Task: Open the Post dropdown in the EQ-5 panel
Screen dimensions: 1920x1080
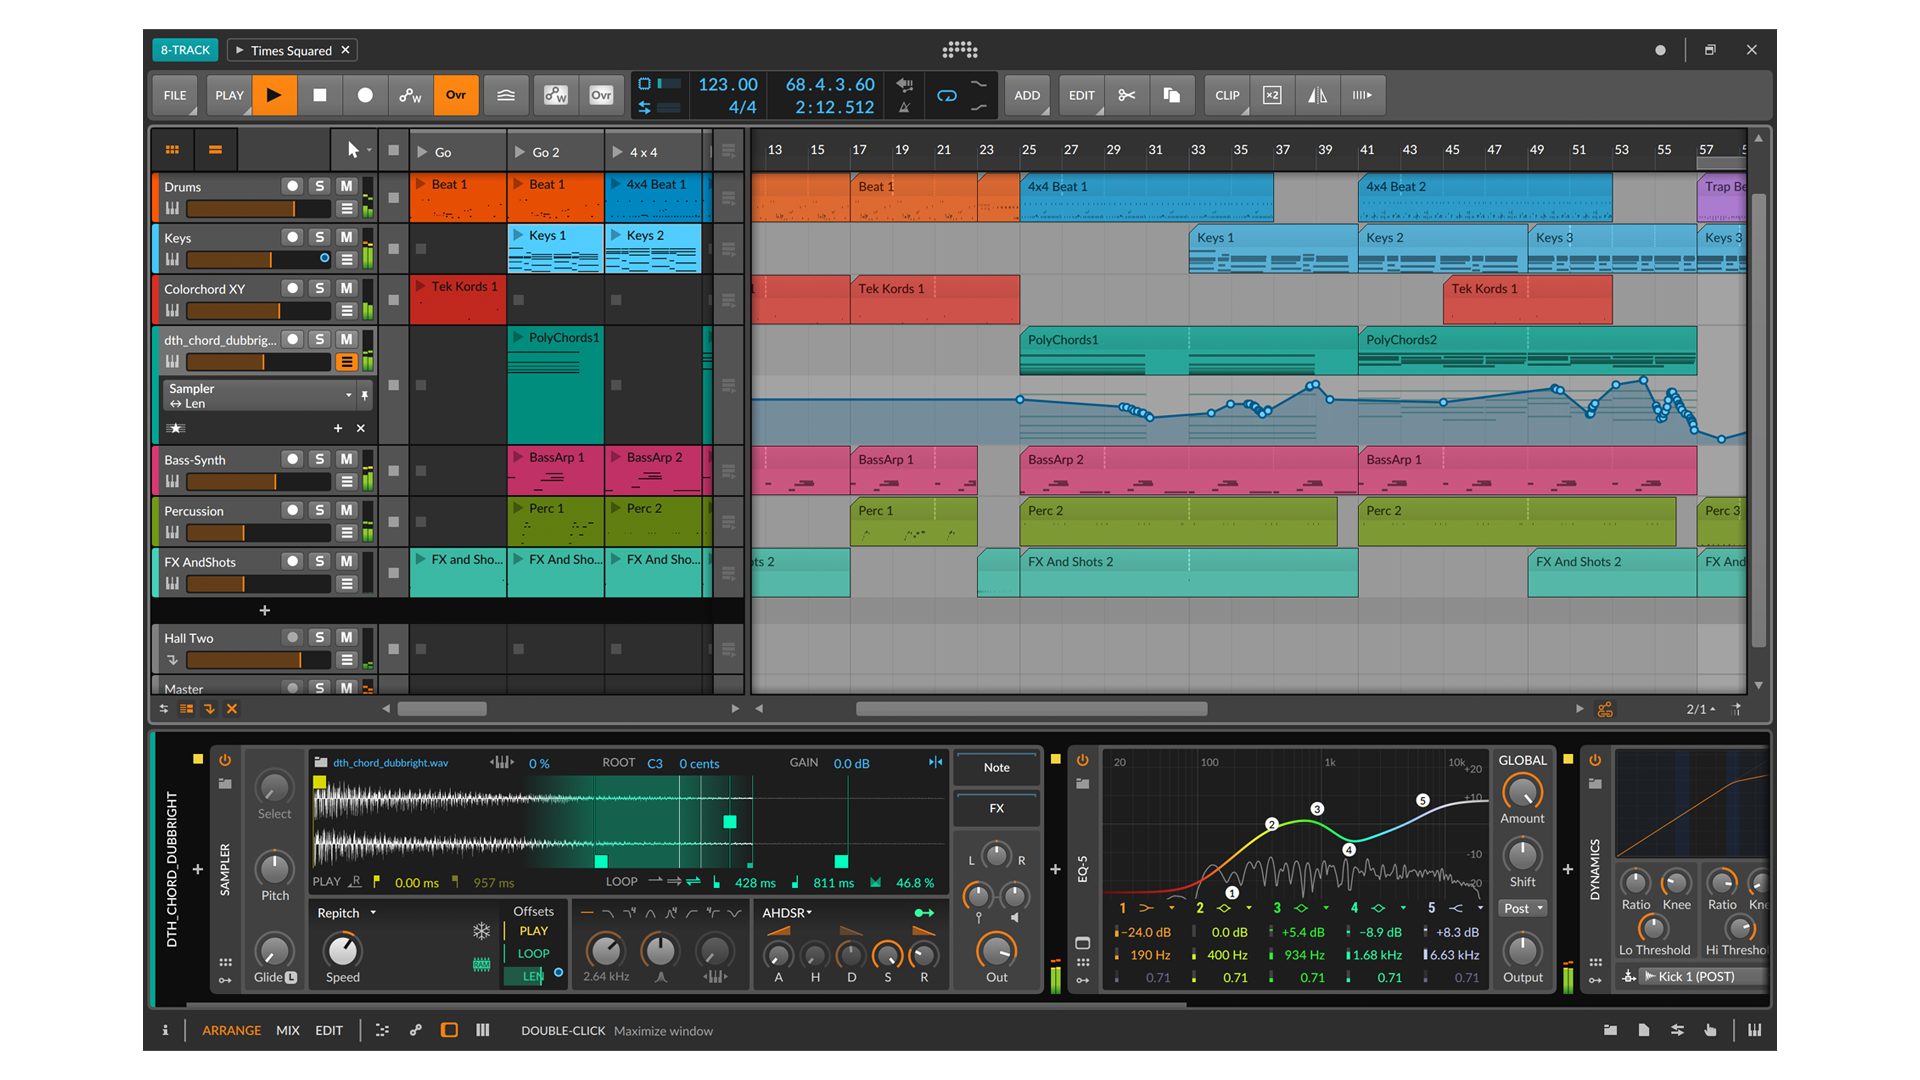Action: (x=1522, y=908)
